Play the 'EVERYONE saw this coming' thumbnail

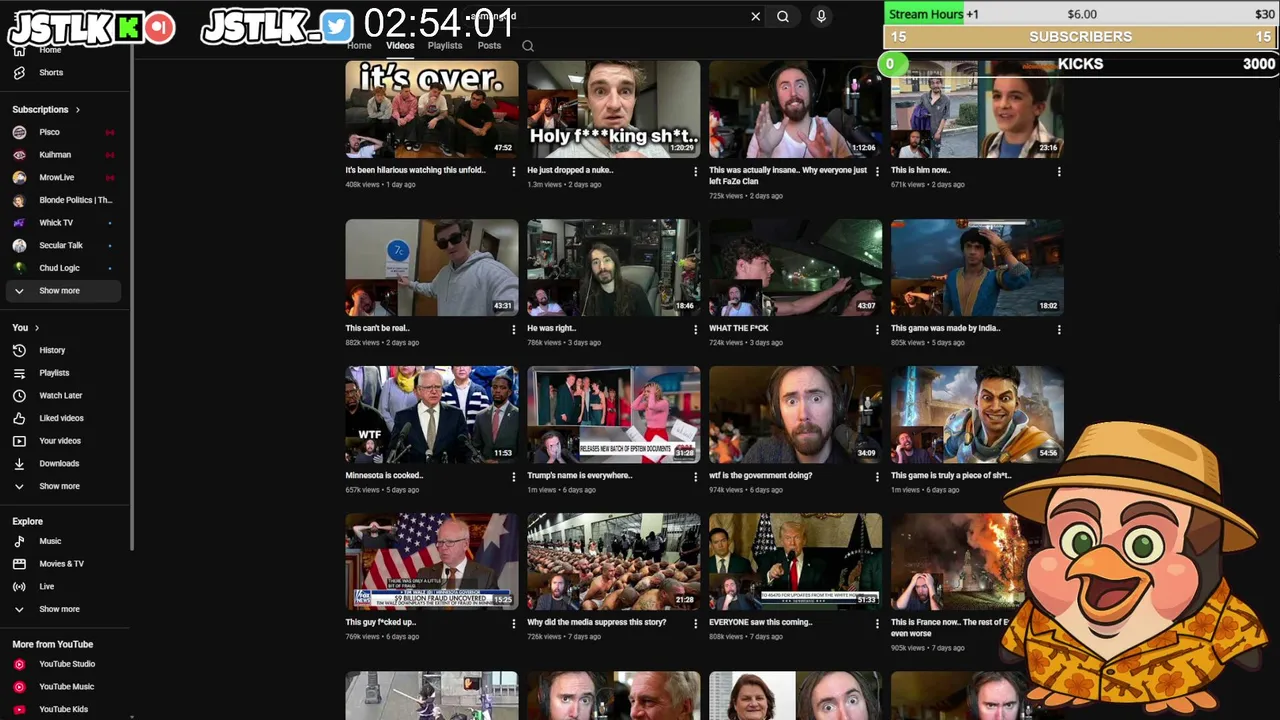(796, 561)
